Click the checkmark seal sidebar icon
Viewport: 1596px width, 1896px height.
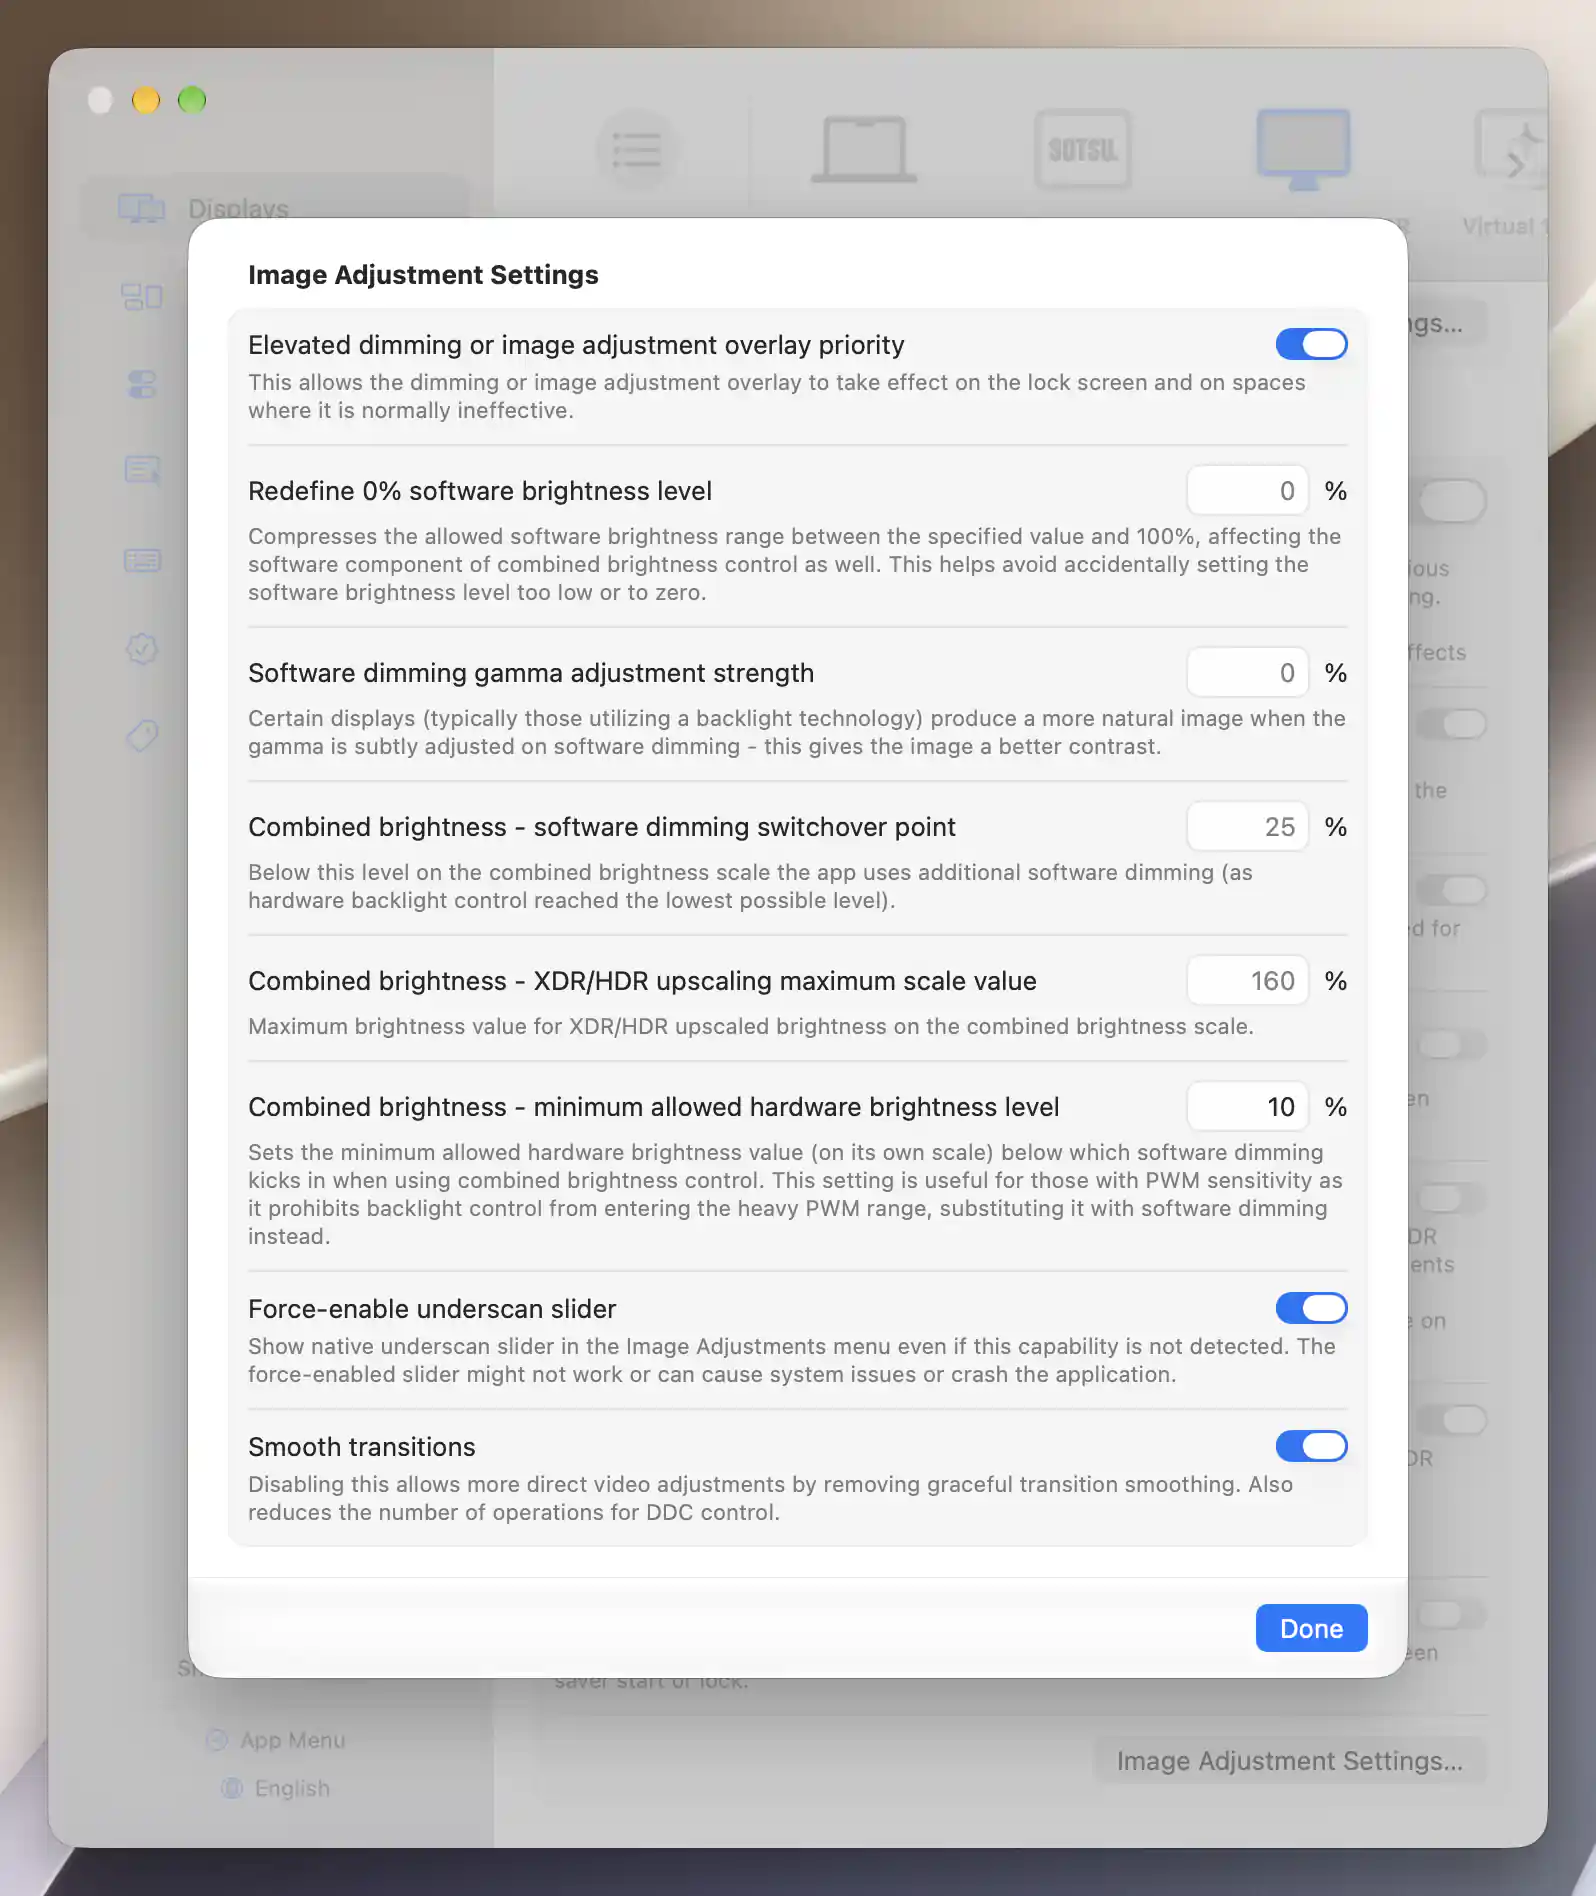tap(142, 648)
